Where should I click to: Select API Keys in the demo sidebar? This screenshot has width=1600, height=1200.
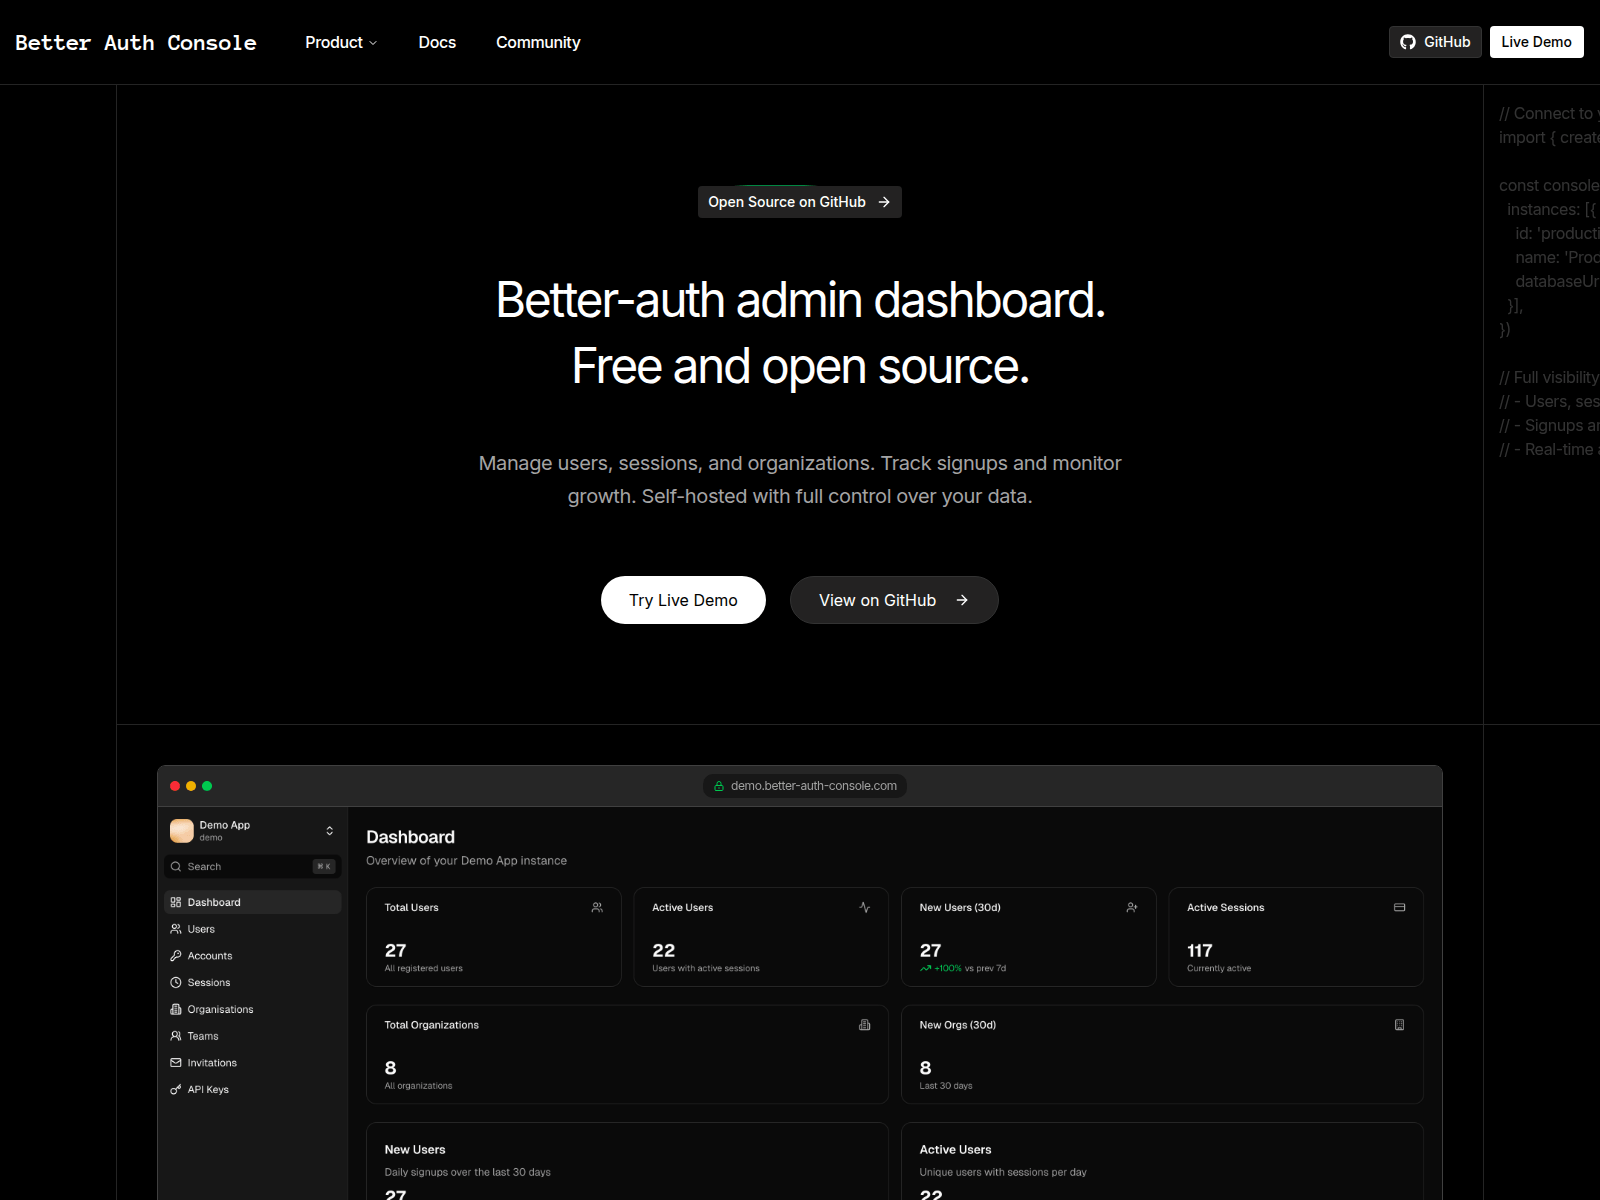253,1090
